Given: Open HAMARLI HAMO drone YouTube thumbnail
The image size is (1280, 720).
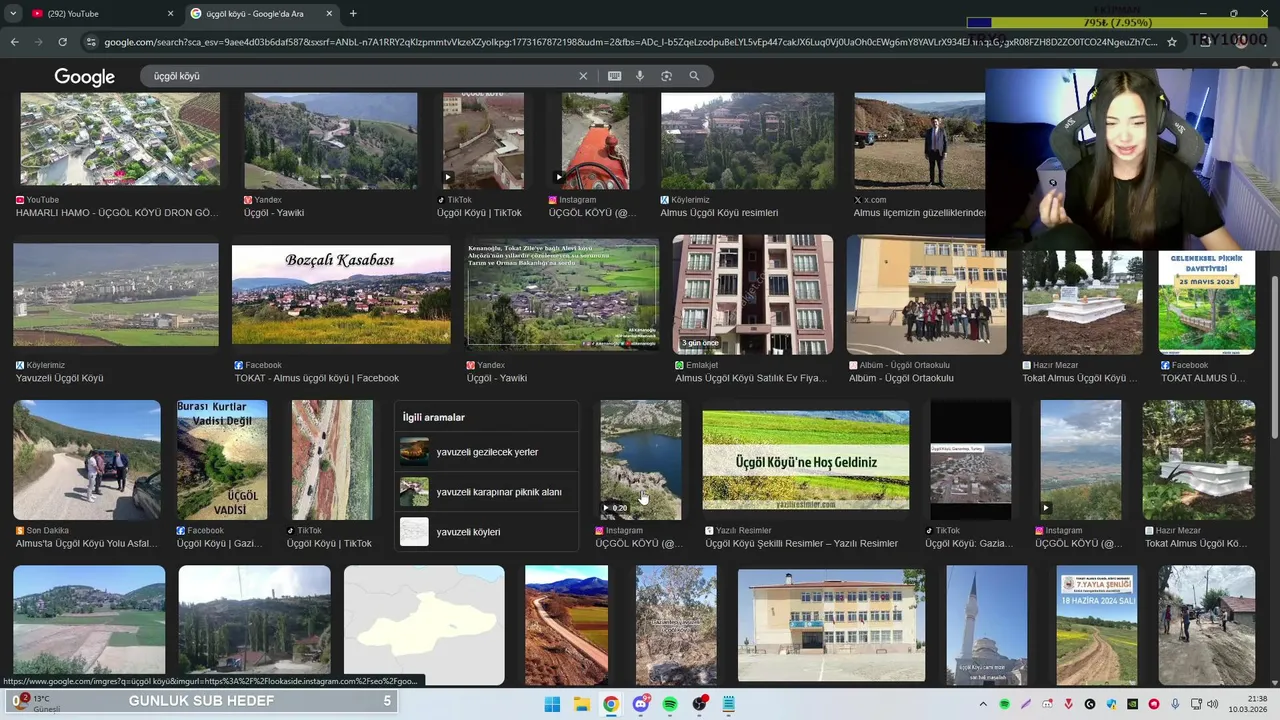Looking at the screenshot, I should [119, 140].
